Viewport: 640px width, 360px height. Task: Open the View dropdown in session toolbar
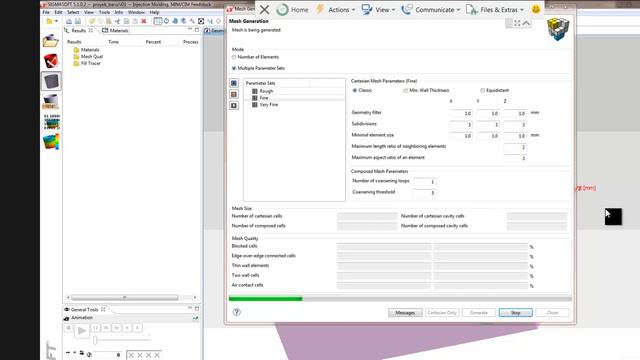click(x=378, y=9)
